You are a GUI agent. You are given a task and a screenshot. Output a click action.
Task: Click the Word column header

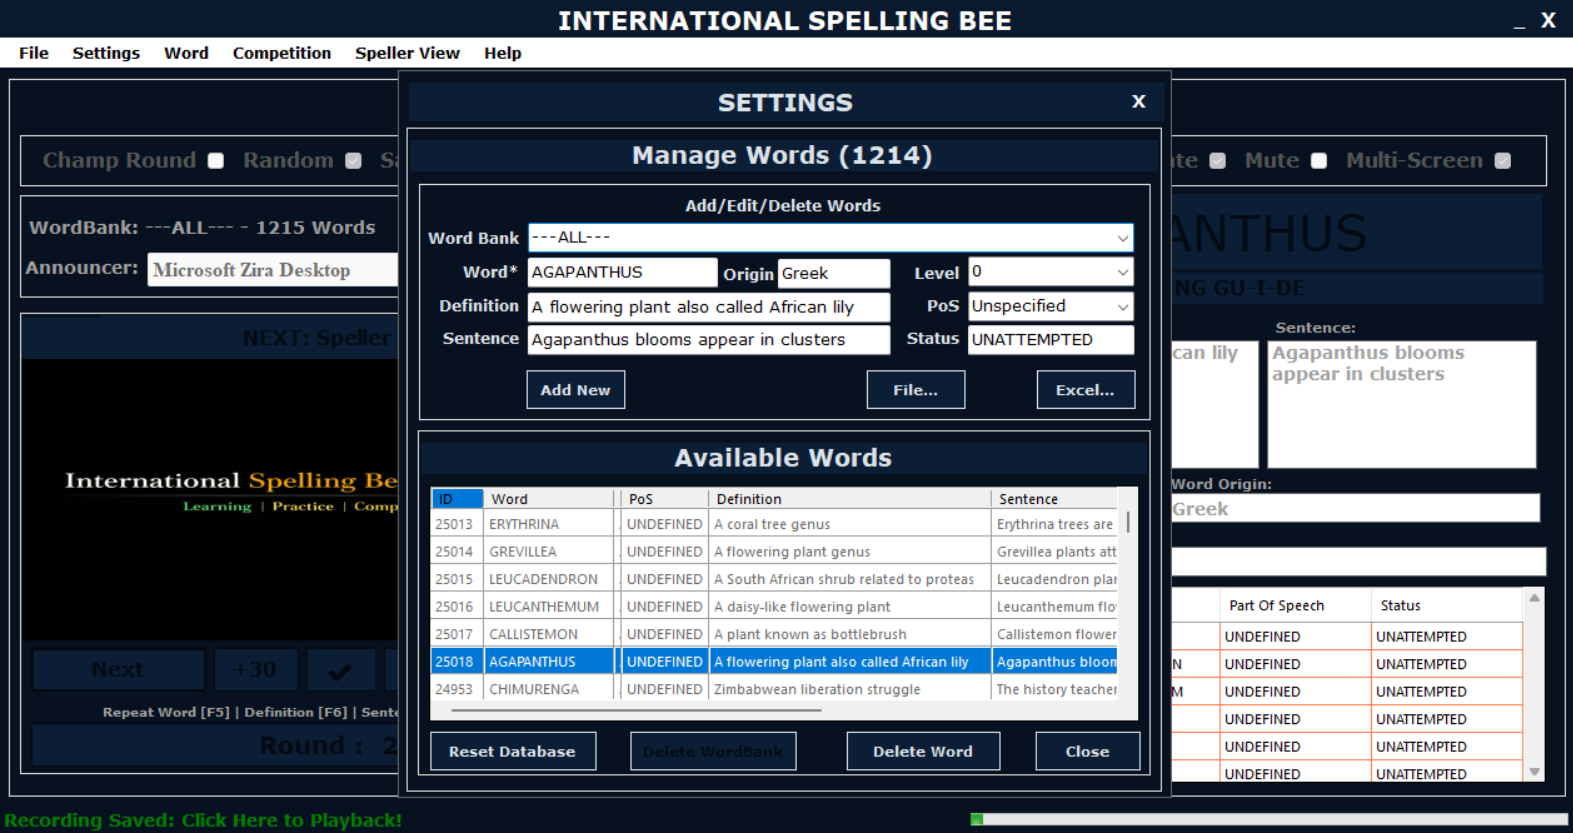click(548, 499)
